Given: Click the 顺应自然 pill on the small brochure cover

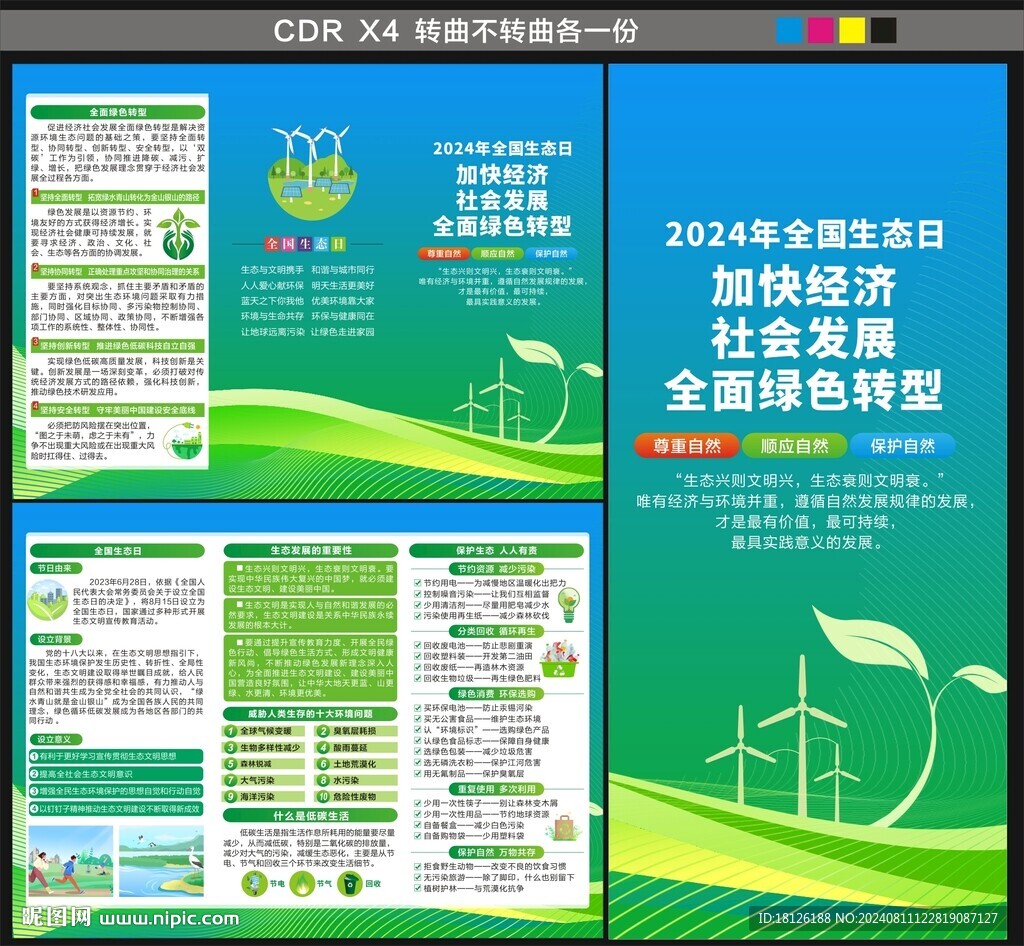Looking at the screenshot, I should [498, 253].
